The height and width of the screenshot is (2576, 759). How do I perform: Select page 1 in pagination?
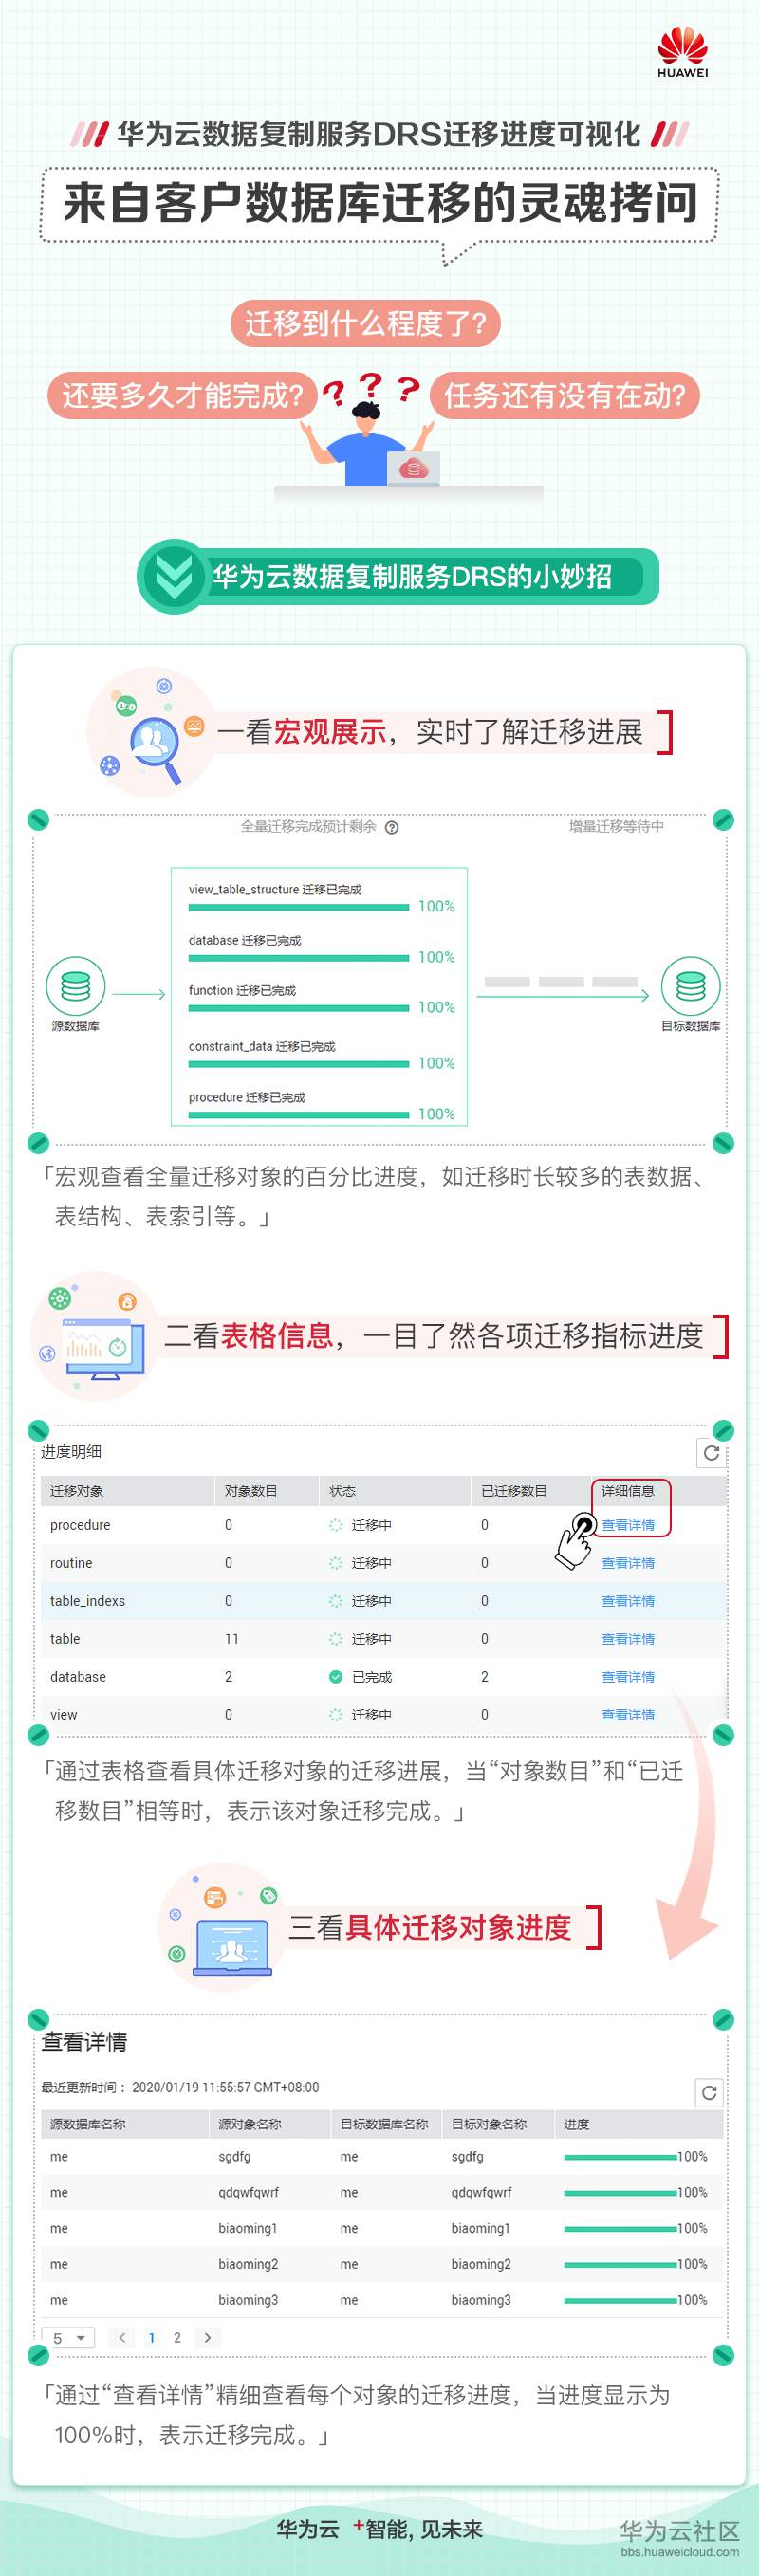point(151,2338)
